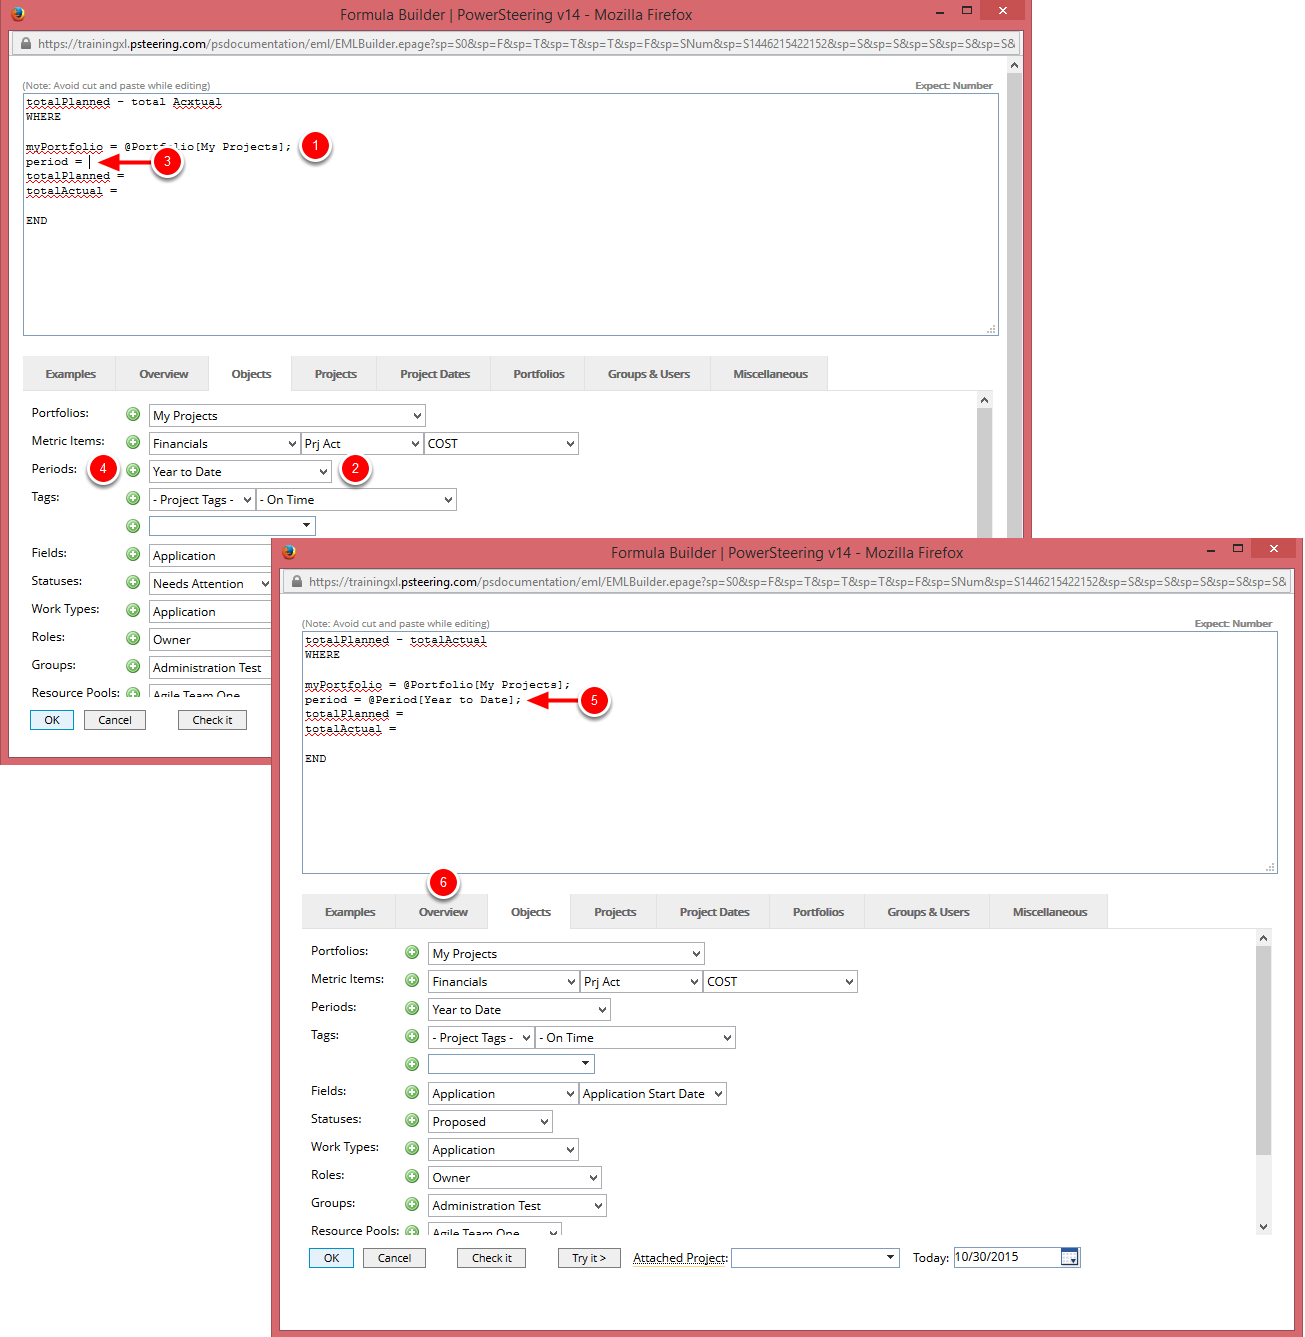This screenshot has height=1337, width=1305.
Task: Select Portfolios tab in back window
Action: pyautogui.click(x=539, y=374)
